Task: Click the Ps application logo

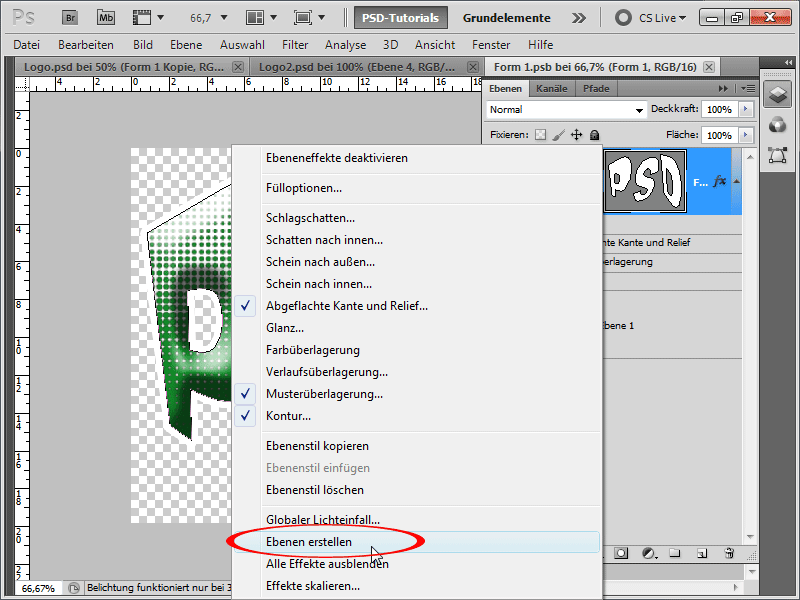Action: tap(23, 18)
